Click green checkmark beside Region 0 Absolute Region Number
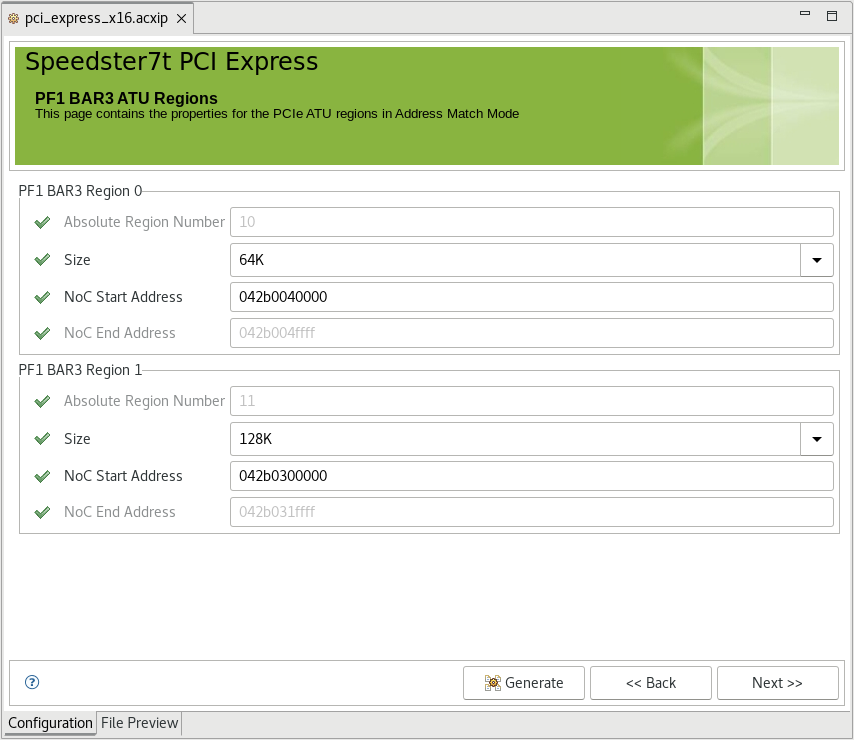 (42, 223)
